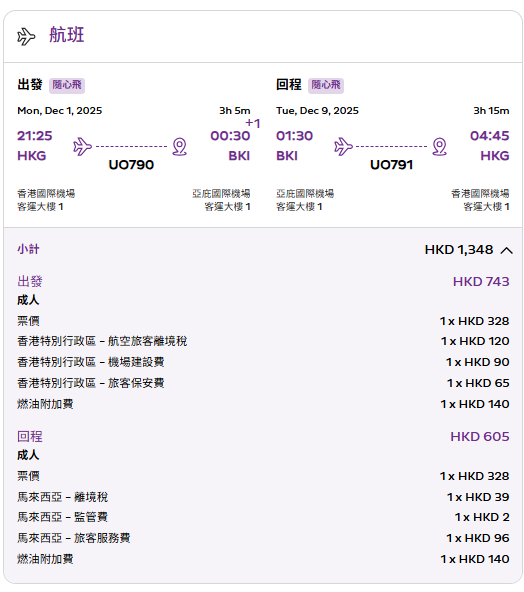The height and width of the screenshot is (592, 524).
Task: Click 亞庇國際機場 under the return departure
Action: [x=305, y=194]
